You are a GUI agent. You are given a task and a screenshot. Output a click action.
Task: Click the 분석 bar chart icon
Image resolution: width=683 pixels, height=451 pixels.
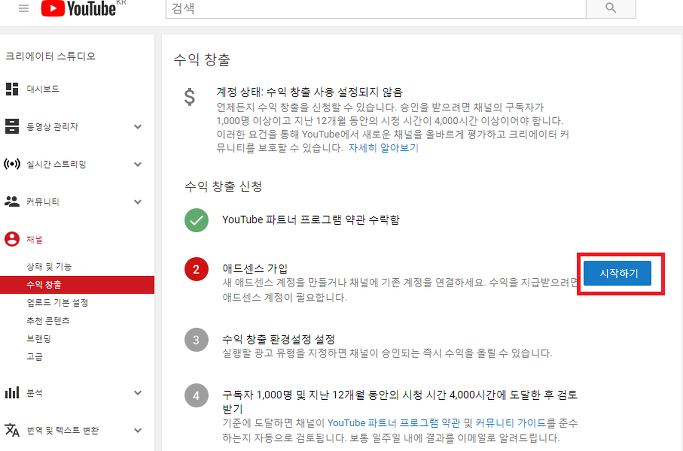click(x=12, y=393)
